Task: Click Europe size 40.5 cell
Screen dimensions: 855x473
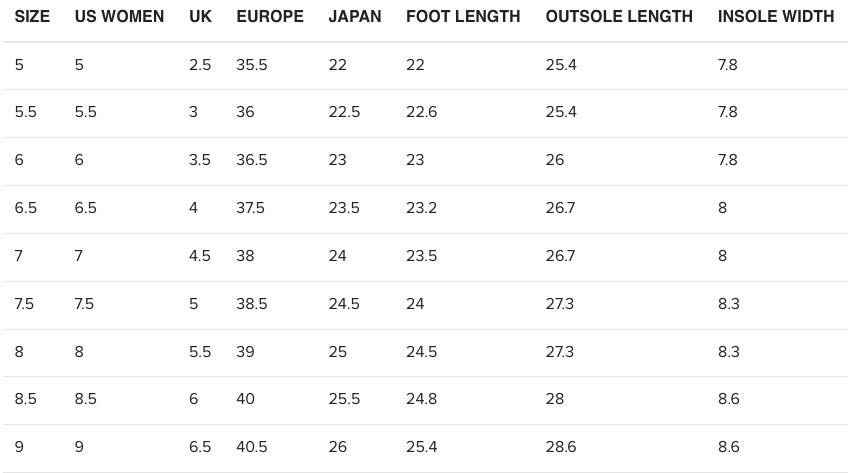Action: pos(252,447)
